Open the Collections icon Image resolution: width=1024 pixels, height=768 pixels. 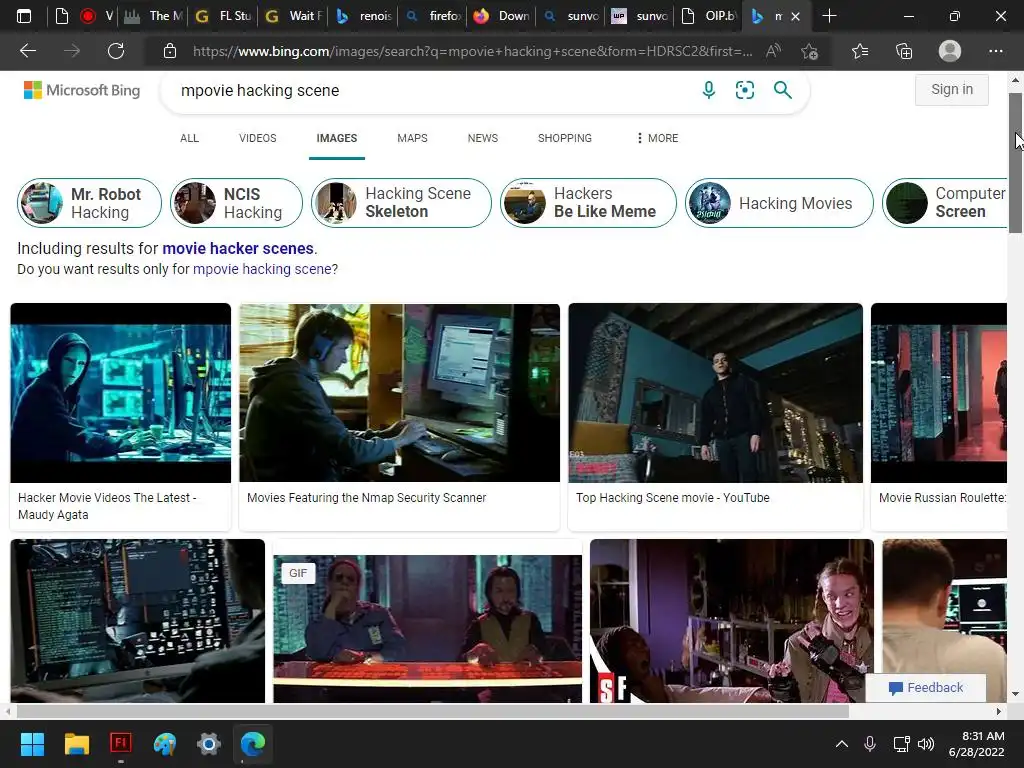click(x=904, y=51)
